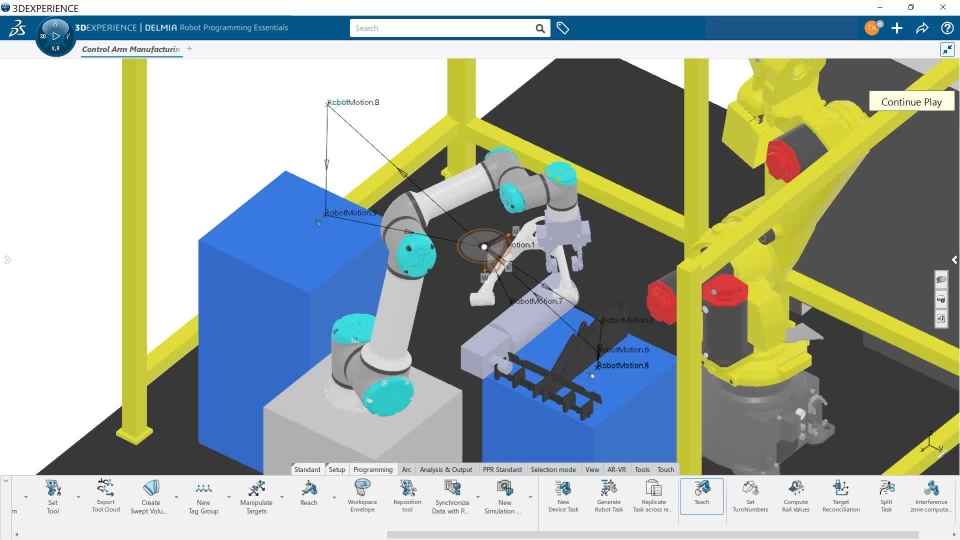The width and height of the screenshot is (960, 540).
Task: Choose the Reposition tool
Action: click(407, 497)
